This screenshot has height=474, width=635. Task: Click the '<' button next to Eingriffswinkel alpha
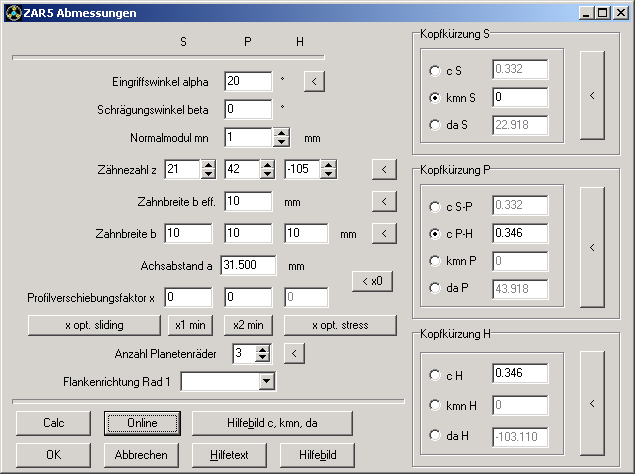click(x=314, y=82)
